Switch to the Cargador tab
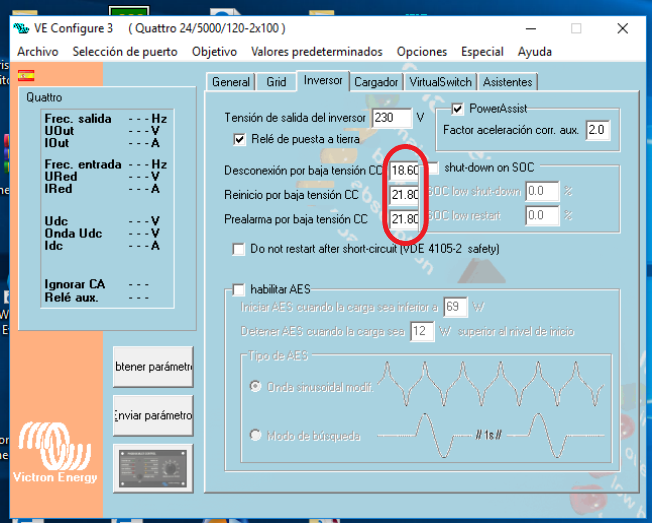Image resolution: width=652 pixels, height=523 pixels. (376, 82)
